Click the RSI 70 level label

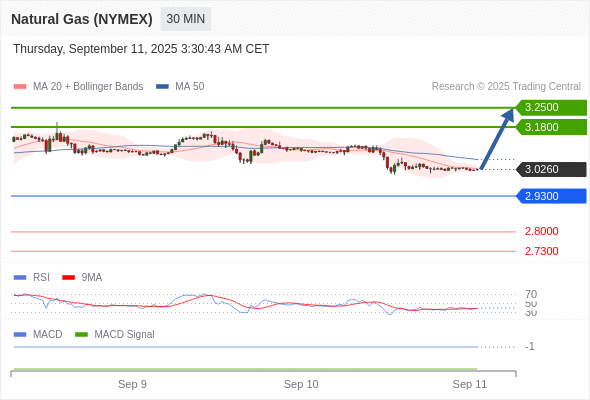tap(531, 294)
